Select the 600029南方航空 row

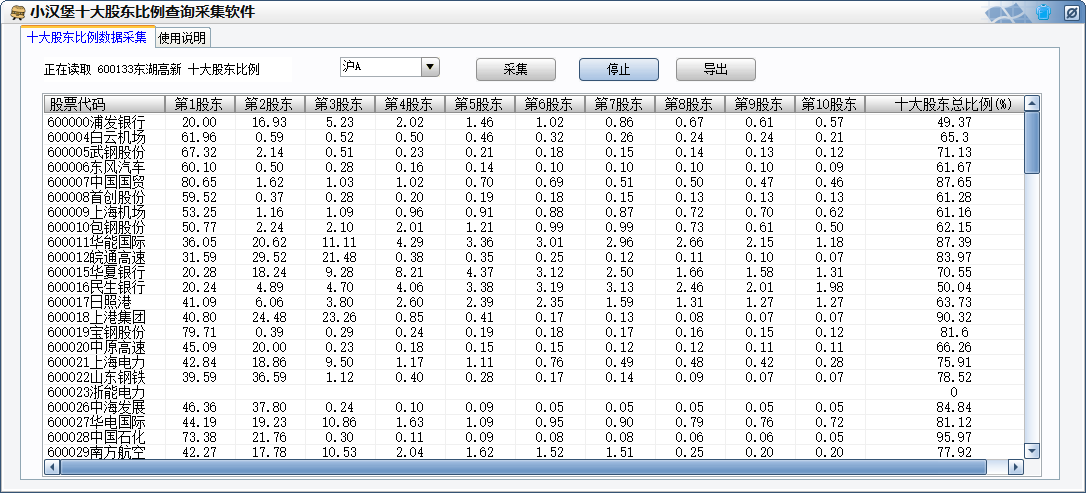tap(96, 452)
